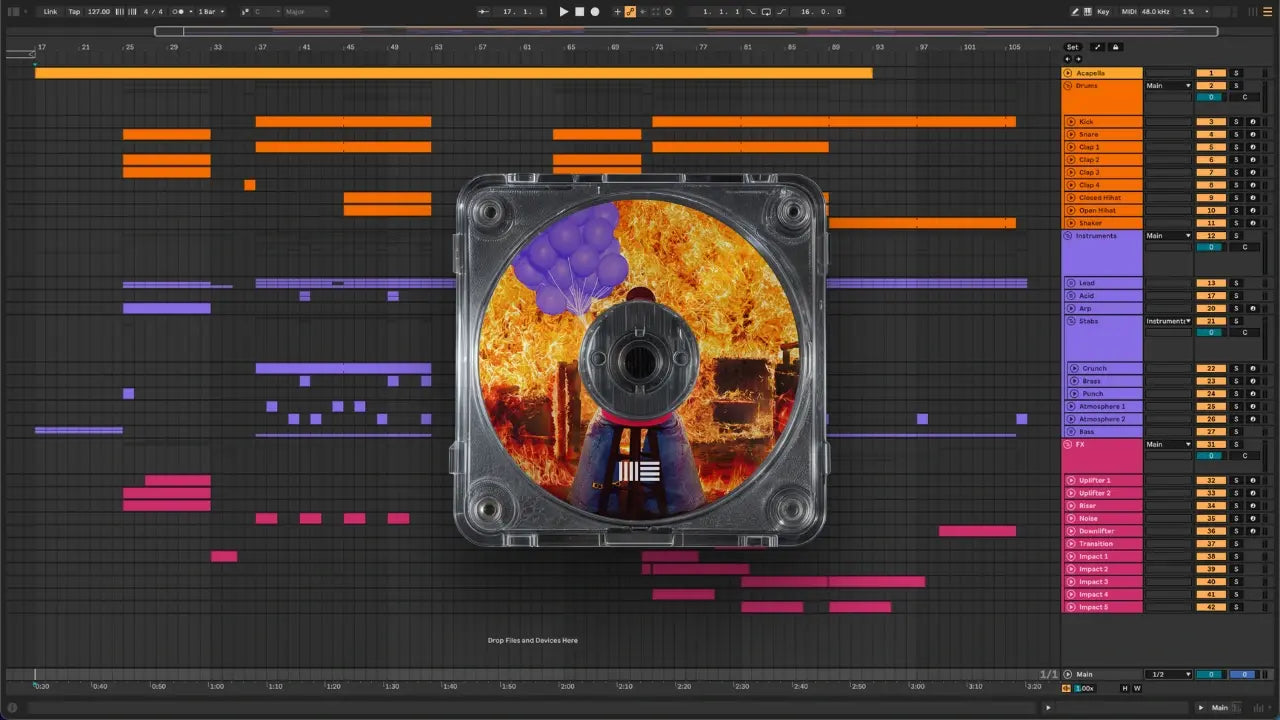Toggle the Loop switch in transport
This screenshot has width=1280, height=720.
766,12
